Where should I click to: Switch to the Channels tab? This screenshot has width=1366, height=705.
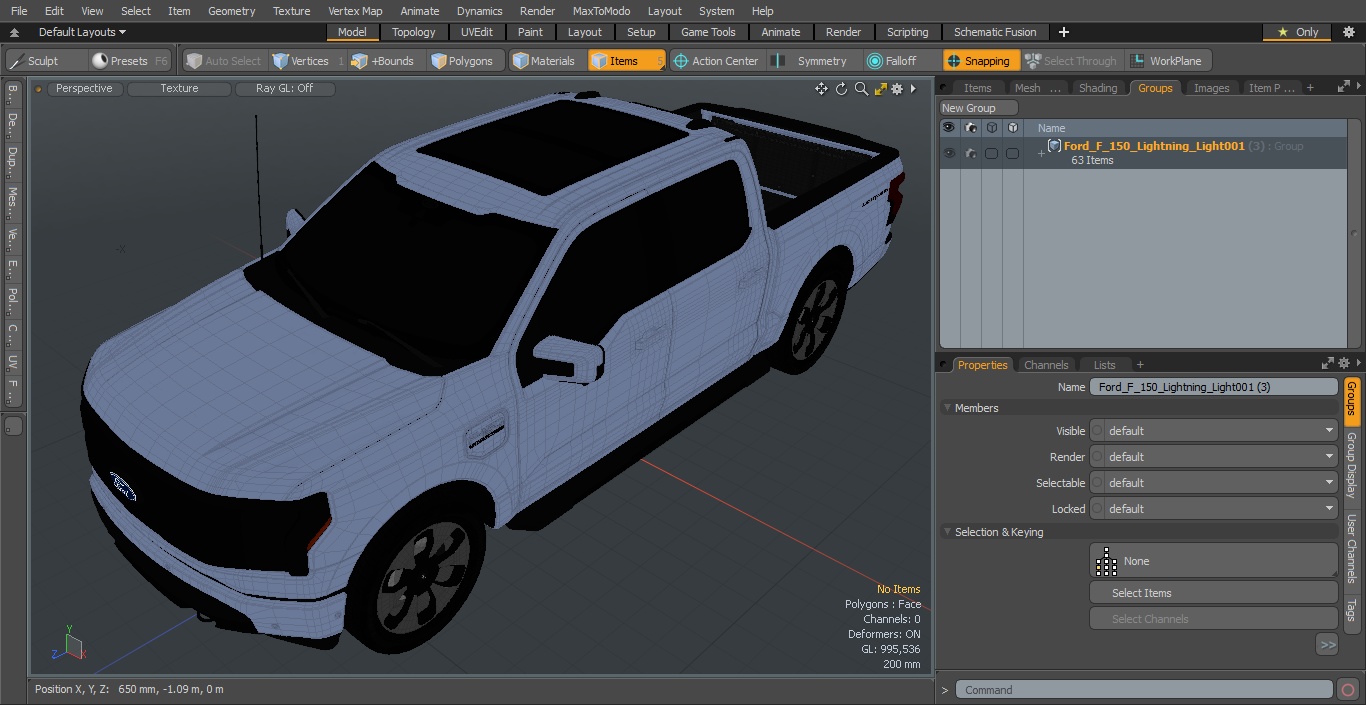(x=1046, y=365)
